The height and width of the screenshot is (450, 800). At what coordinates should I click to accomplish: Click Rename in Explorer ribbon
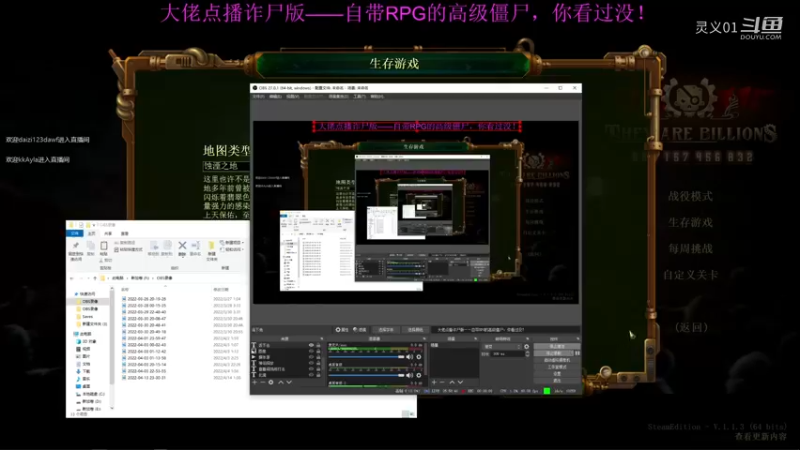195,248
